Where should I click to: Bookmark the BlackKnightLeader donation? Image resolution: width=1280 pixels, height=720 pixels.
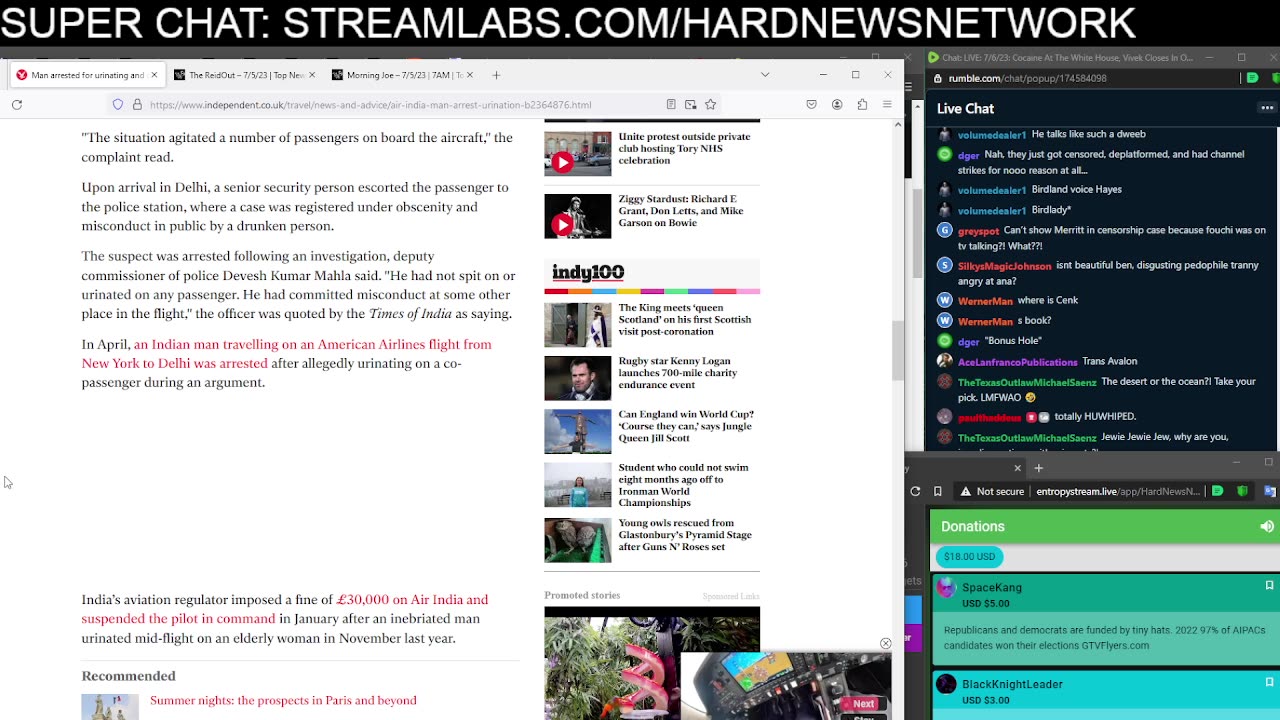click(x=1269, y=682)
